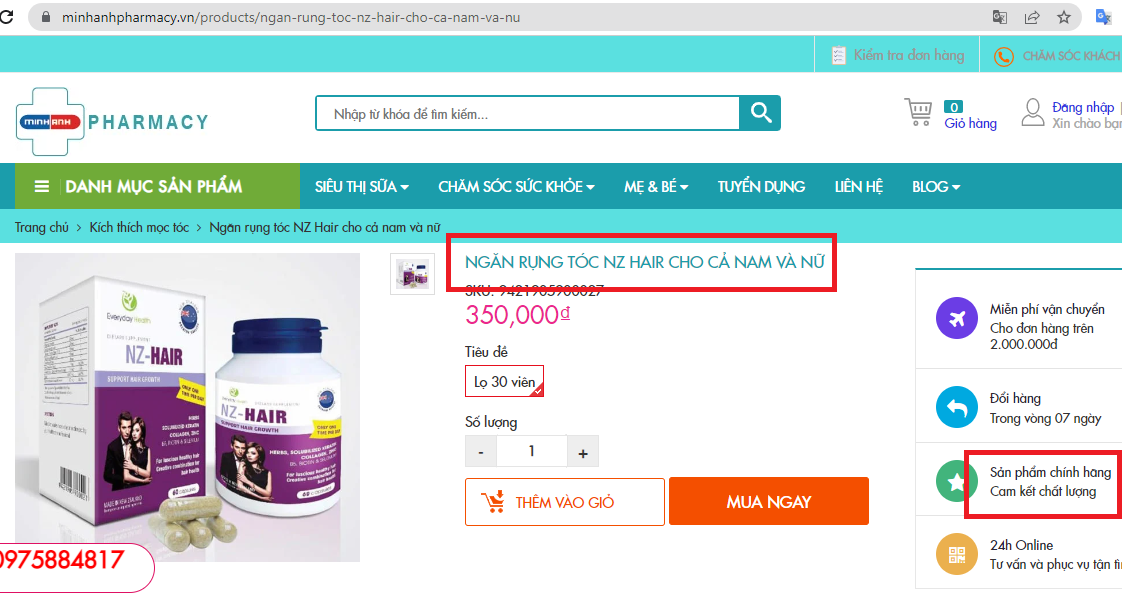This screenshot has width=1122, height=599.
Task: Click the orange phone icon for customer care
Action: 1004,56
